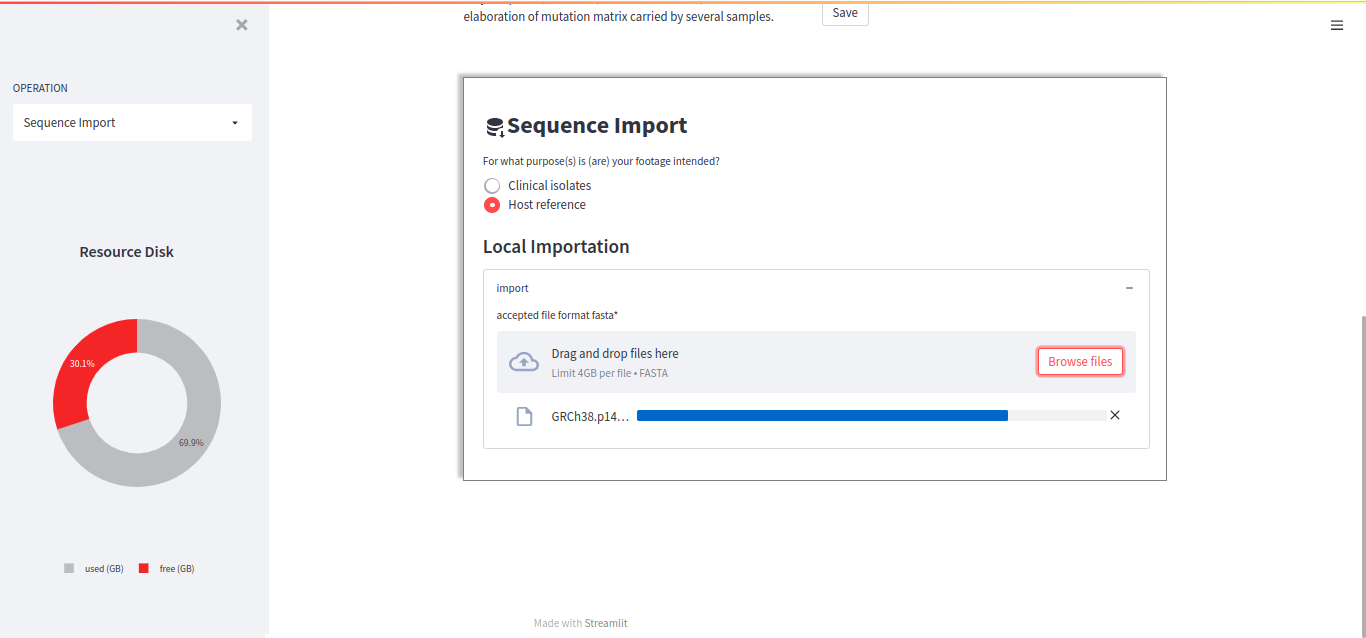Click the Resource Disk chart title
This screenshot has height=638, width=1366.
127,252
